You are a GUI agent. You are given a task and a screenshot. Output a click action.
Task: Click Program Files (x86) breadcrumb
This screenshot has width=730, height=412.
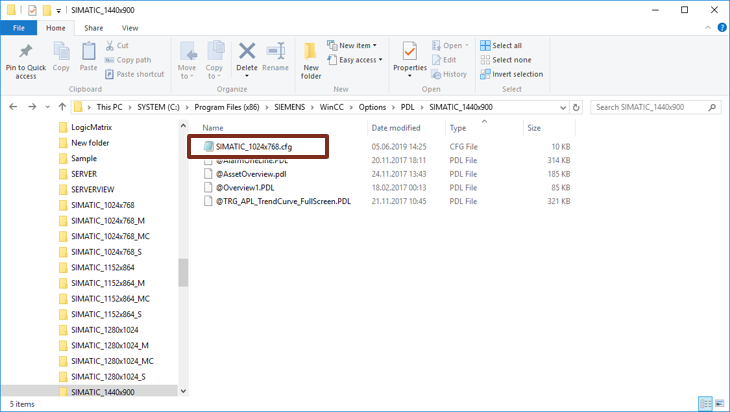click(227, 107)
